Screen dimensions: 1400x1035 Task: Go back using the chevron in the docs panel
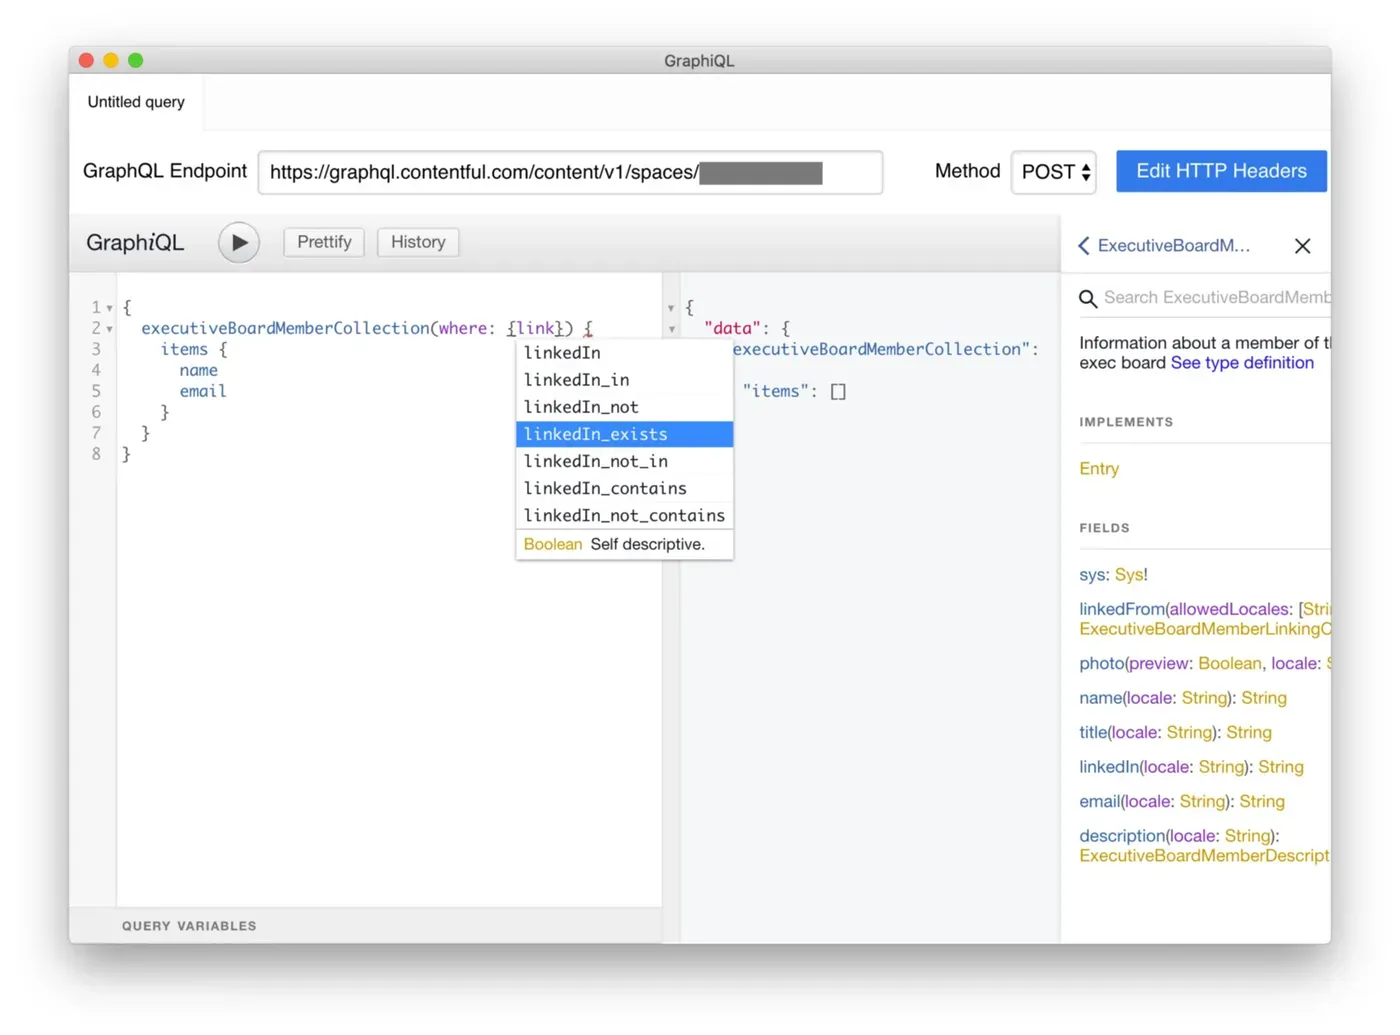tap(1083, 245)
